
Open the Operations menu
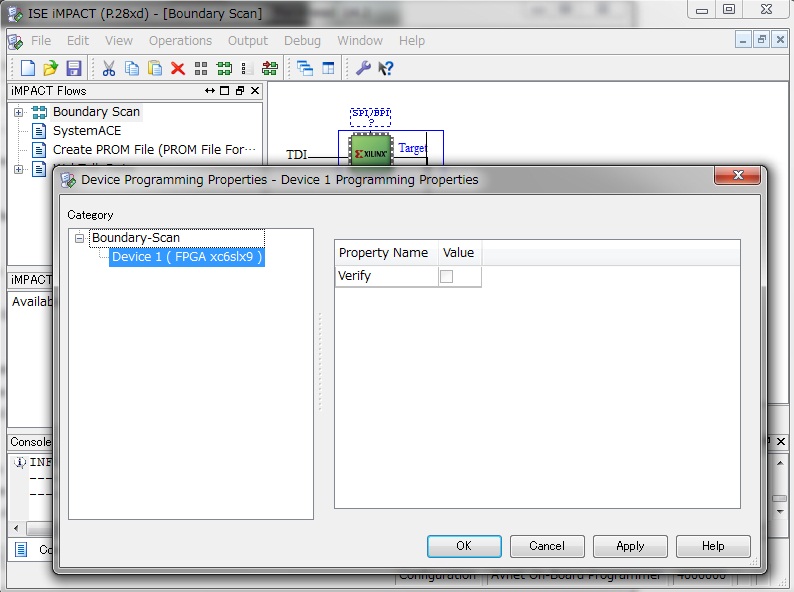[180, 41]
